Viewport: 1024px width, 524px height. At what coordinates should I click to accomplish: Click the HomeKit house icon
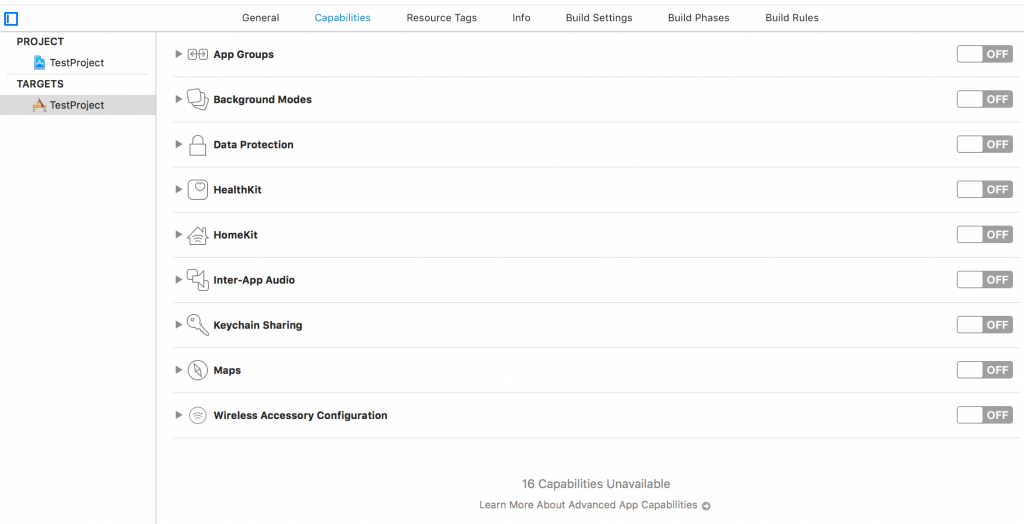coord(198,235)
